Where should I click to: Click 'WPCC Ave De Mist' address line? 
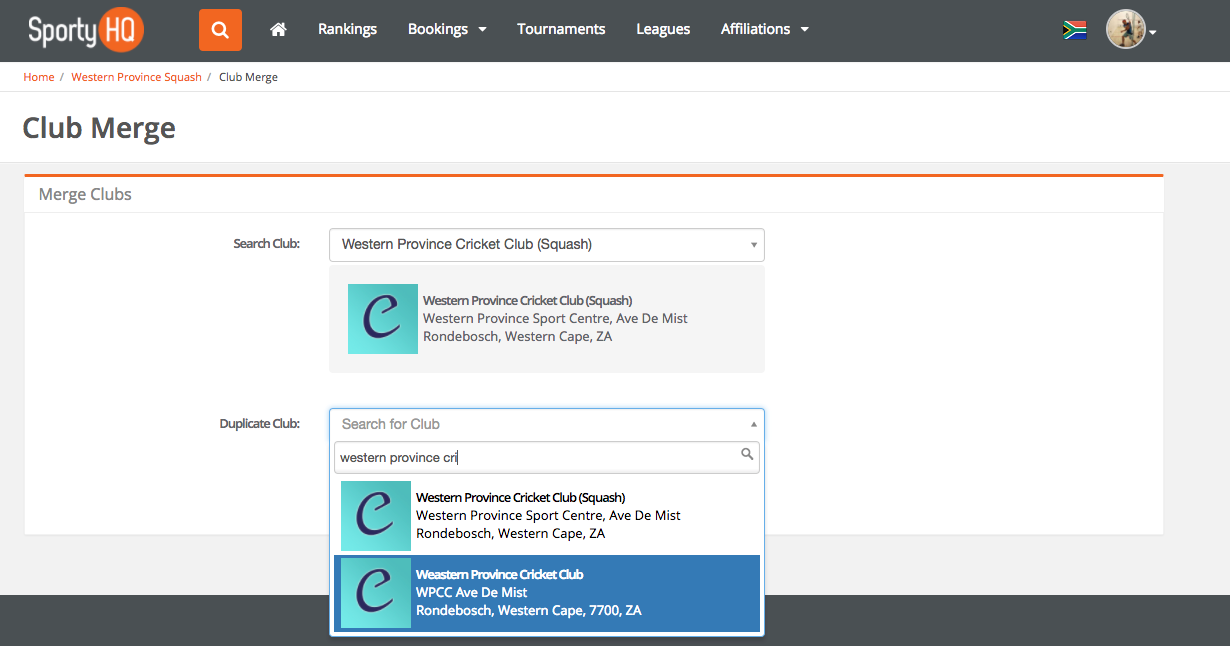point(472,592)
